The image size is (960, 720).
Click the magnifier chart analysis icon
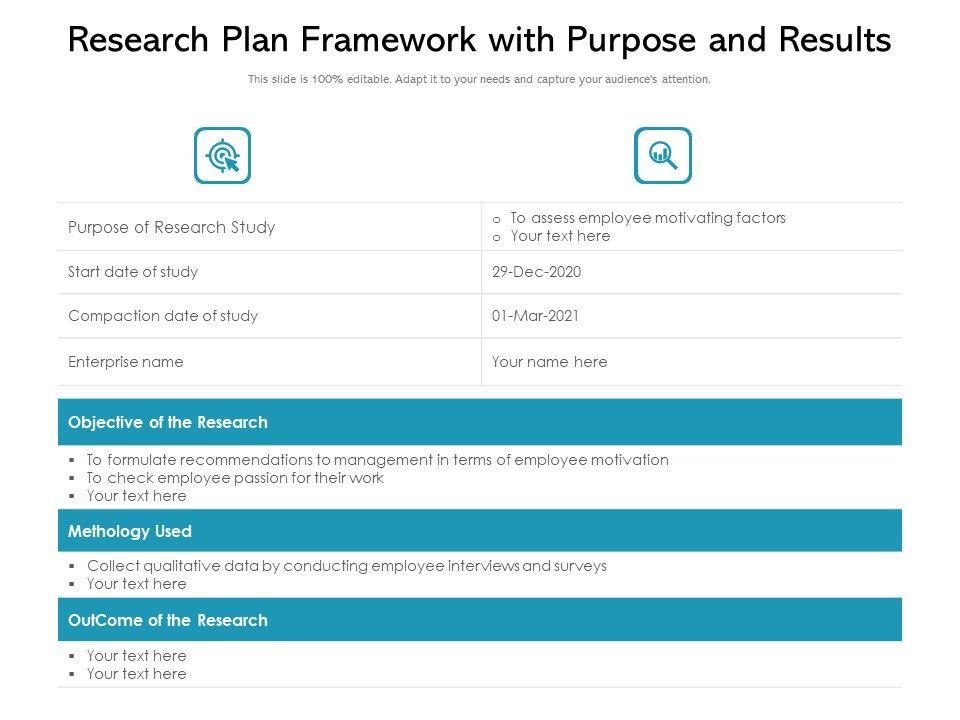pos(662,156)
